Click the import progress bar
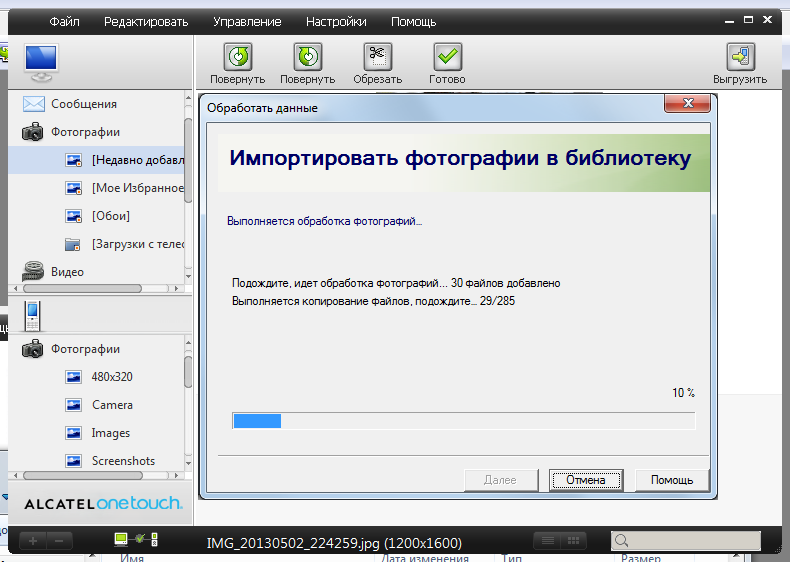Screen dimensions: 790x562 463,421
